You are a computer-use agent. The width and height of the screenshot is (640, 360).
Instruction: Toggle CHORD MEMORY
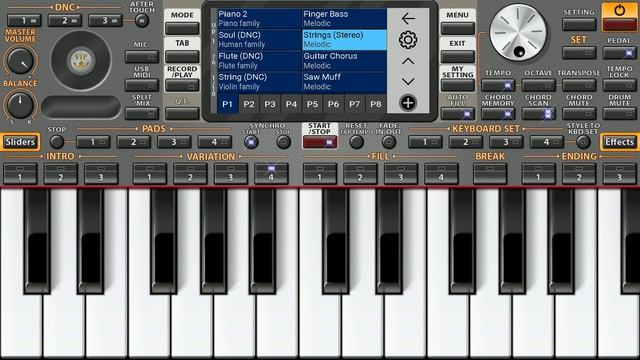point(498,113)
